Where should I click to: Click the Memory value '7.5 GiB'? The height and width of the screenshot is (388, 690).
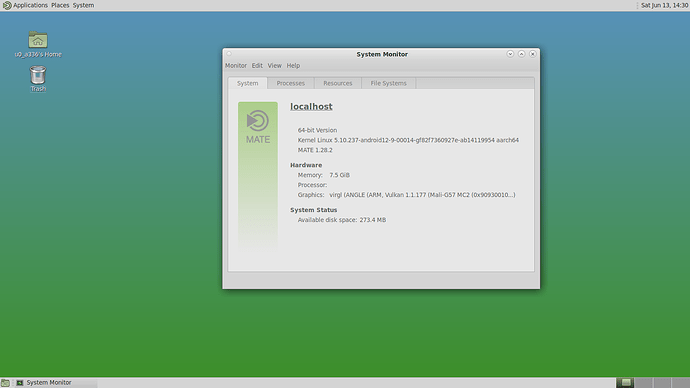pyautogui.click(x=339, y=175)
